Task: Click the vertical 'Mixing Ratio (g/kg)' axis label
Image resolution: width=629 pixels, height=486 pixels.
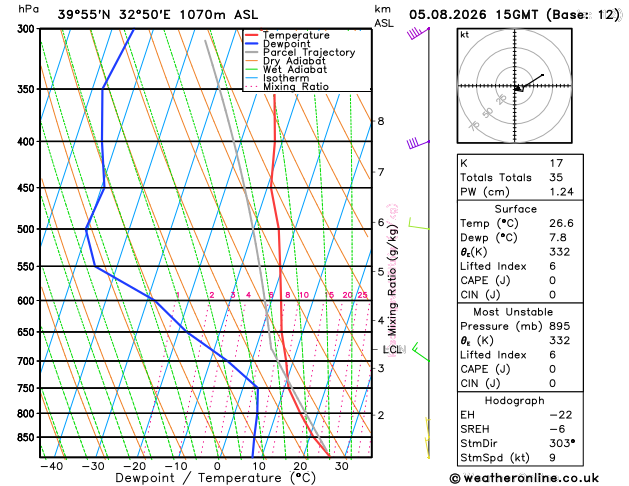Action: pyautogui.click(x=392, y=280)
